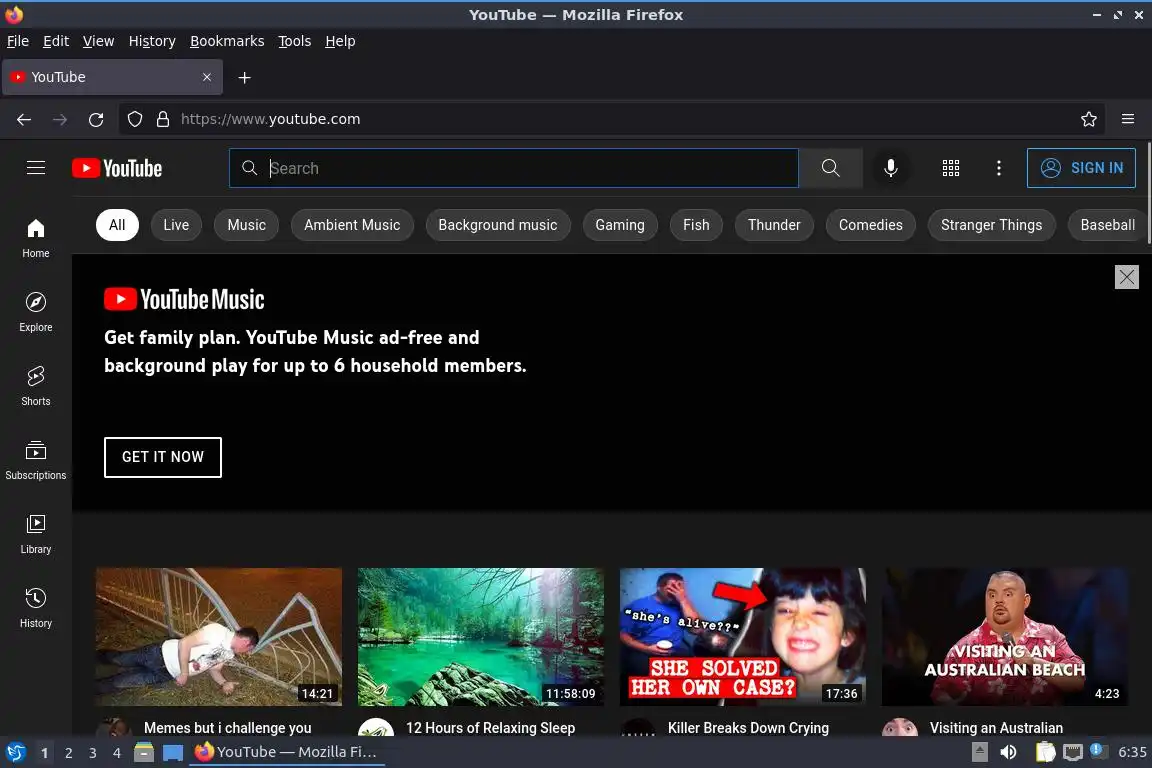
Task: Open a new tab
Action: coord(245,77)
